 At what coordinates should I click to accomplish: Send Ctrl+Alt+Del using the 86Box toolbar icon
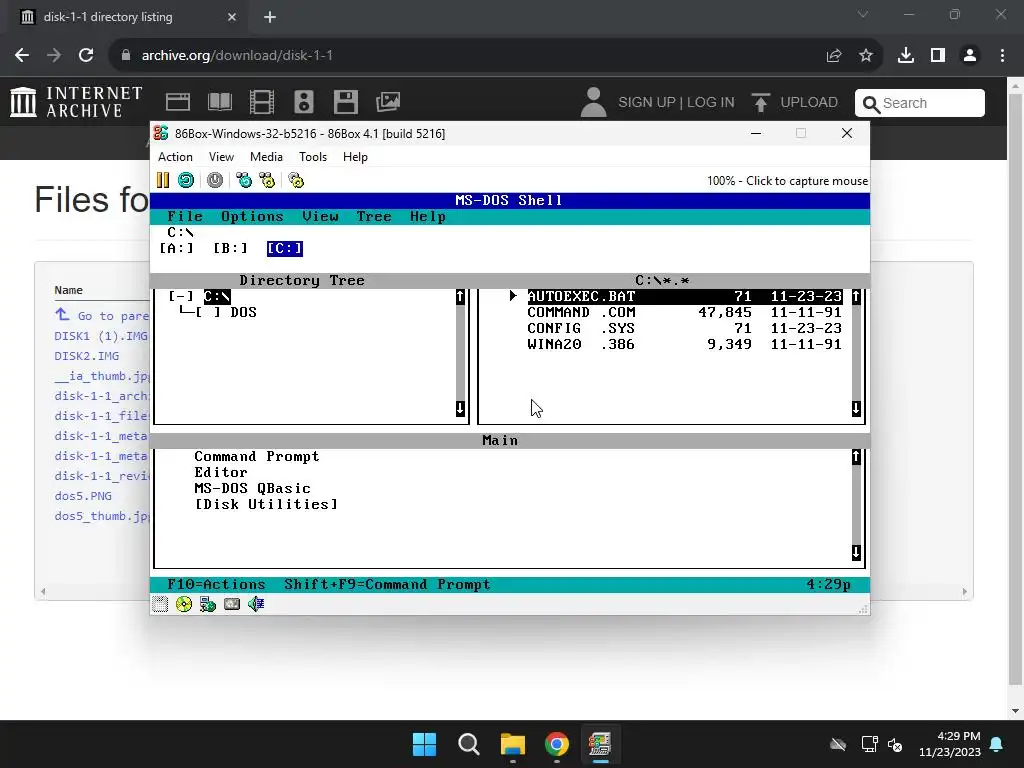click(x=244, y=180)
